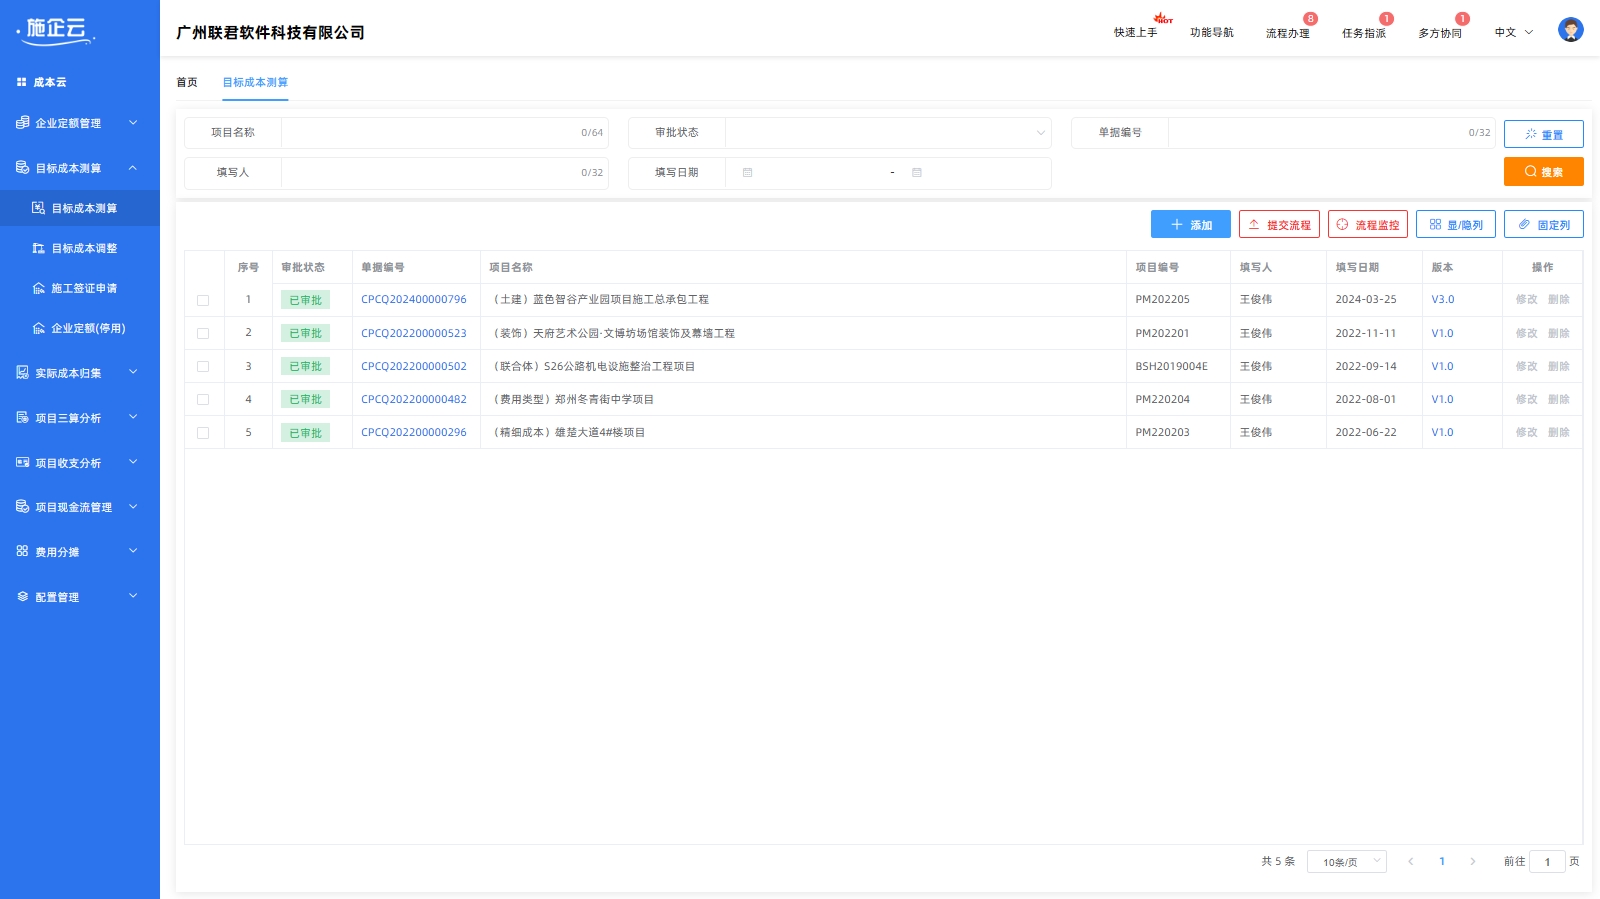Click the 实际成本归集 sidebar icon

[x=22, y=373]
